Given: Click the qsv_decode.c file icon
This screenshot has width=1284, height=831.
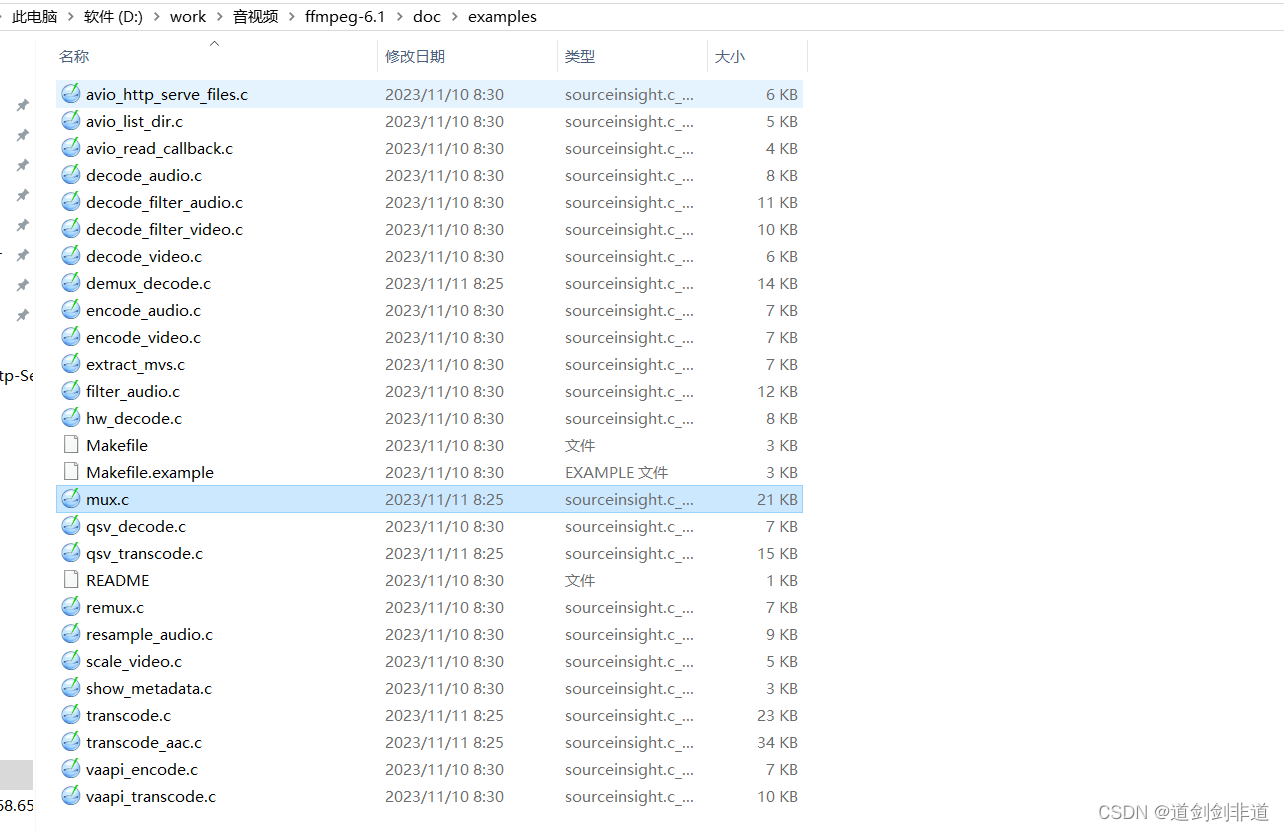Looking at the screenshot, I should click(x=70, y=526).
